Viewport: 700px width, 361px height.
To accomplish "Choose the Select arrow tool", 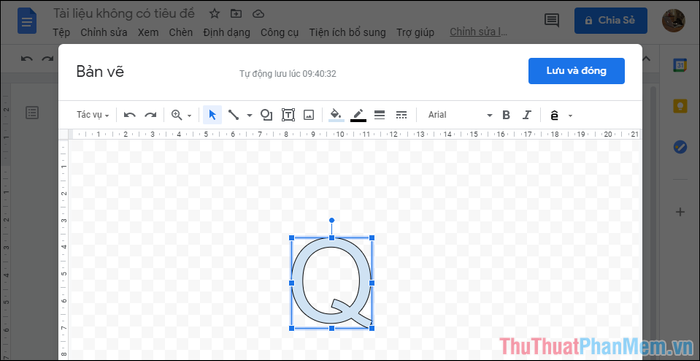I will tap(212, 115).
